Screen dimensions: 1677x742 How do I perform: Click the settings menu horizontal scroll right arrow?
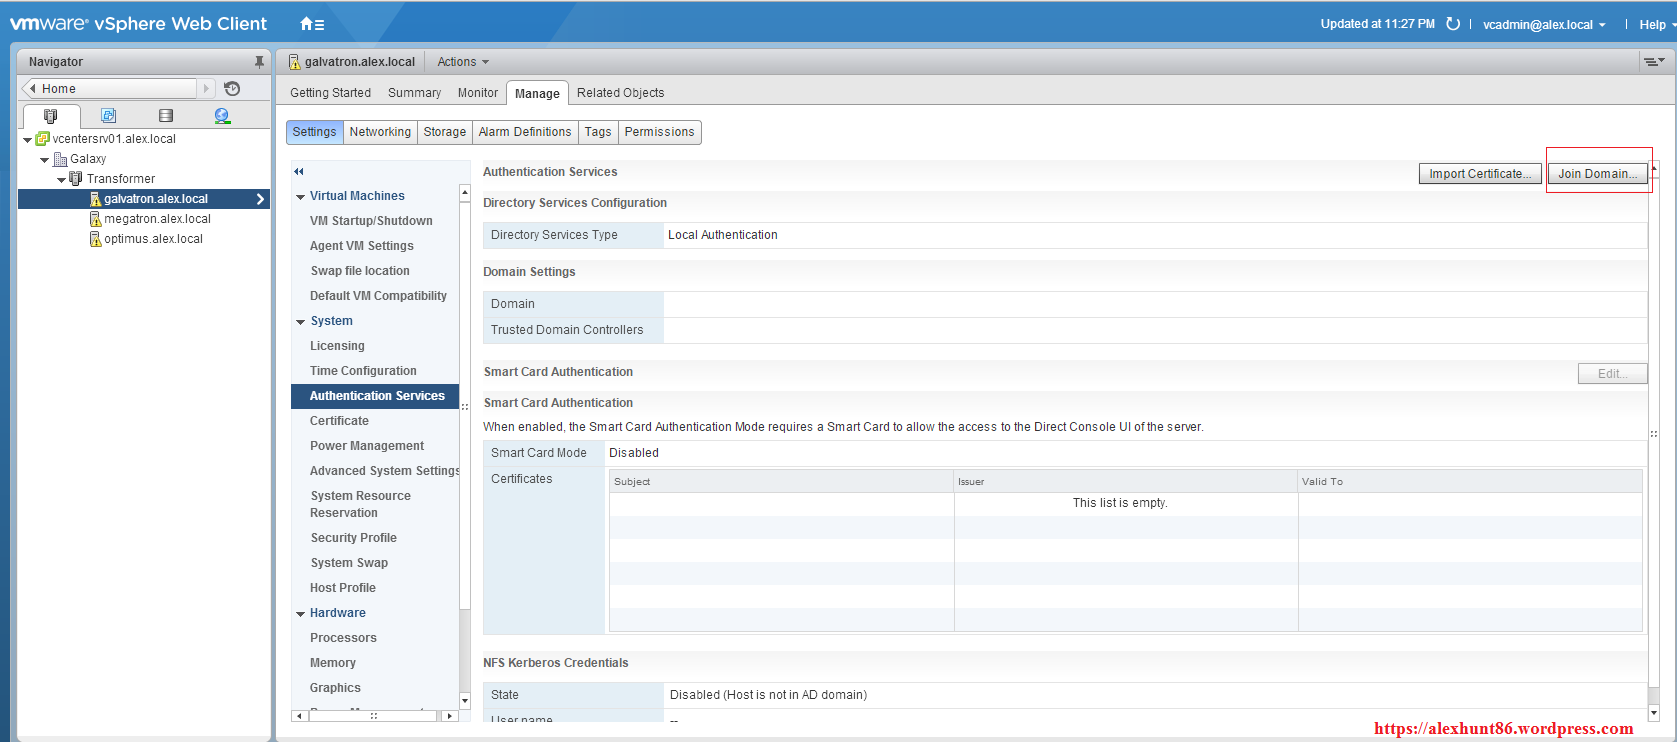[450, 716]
